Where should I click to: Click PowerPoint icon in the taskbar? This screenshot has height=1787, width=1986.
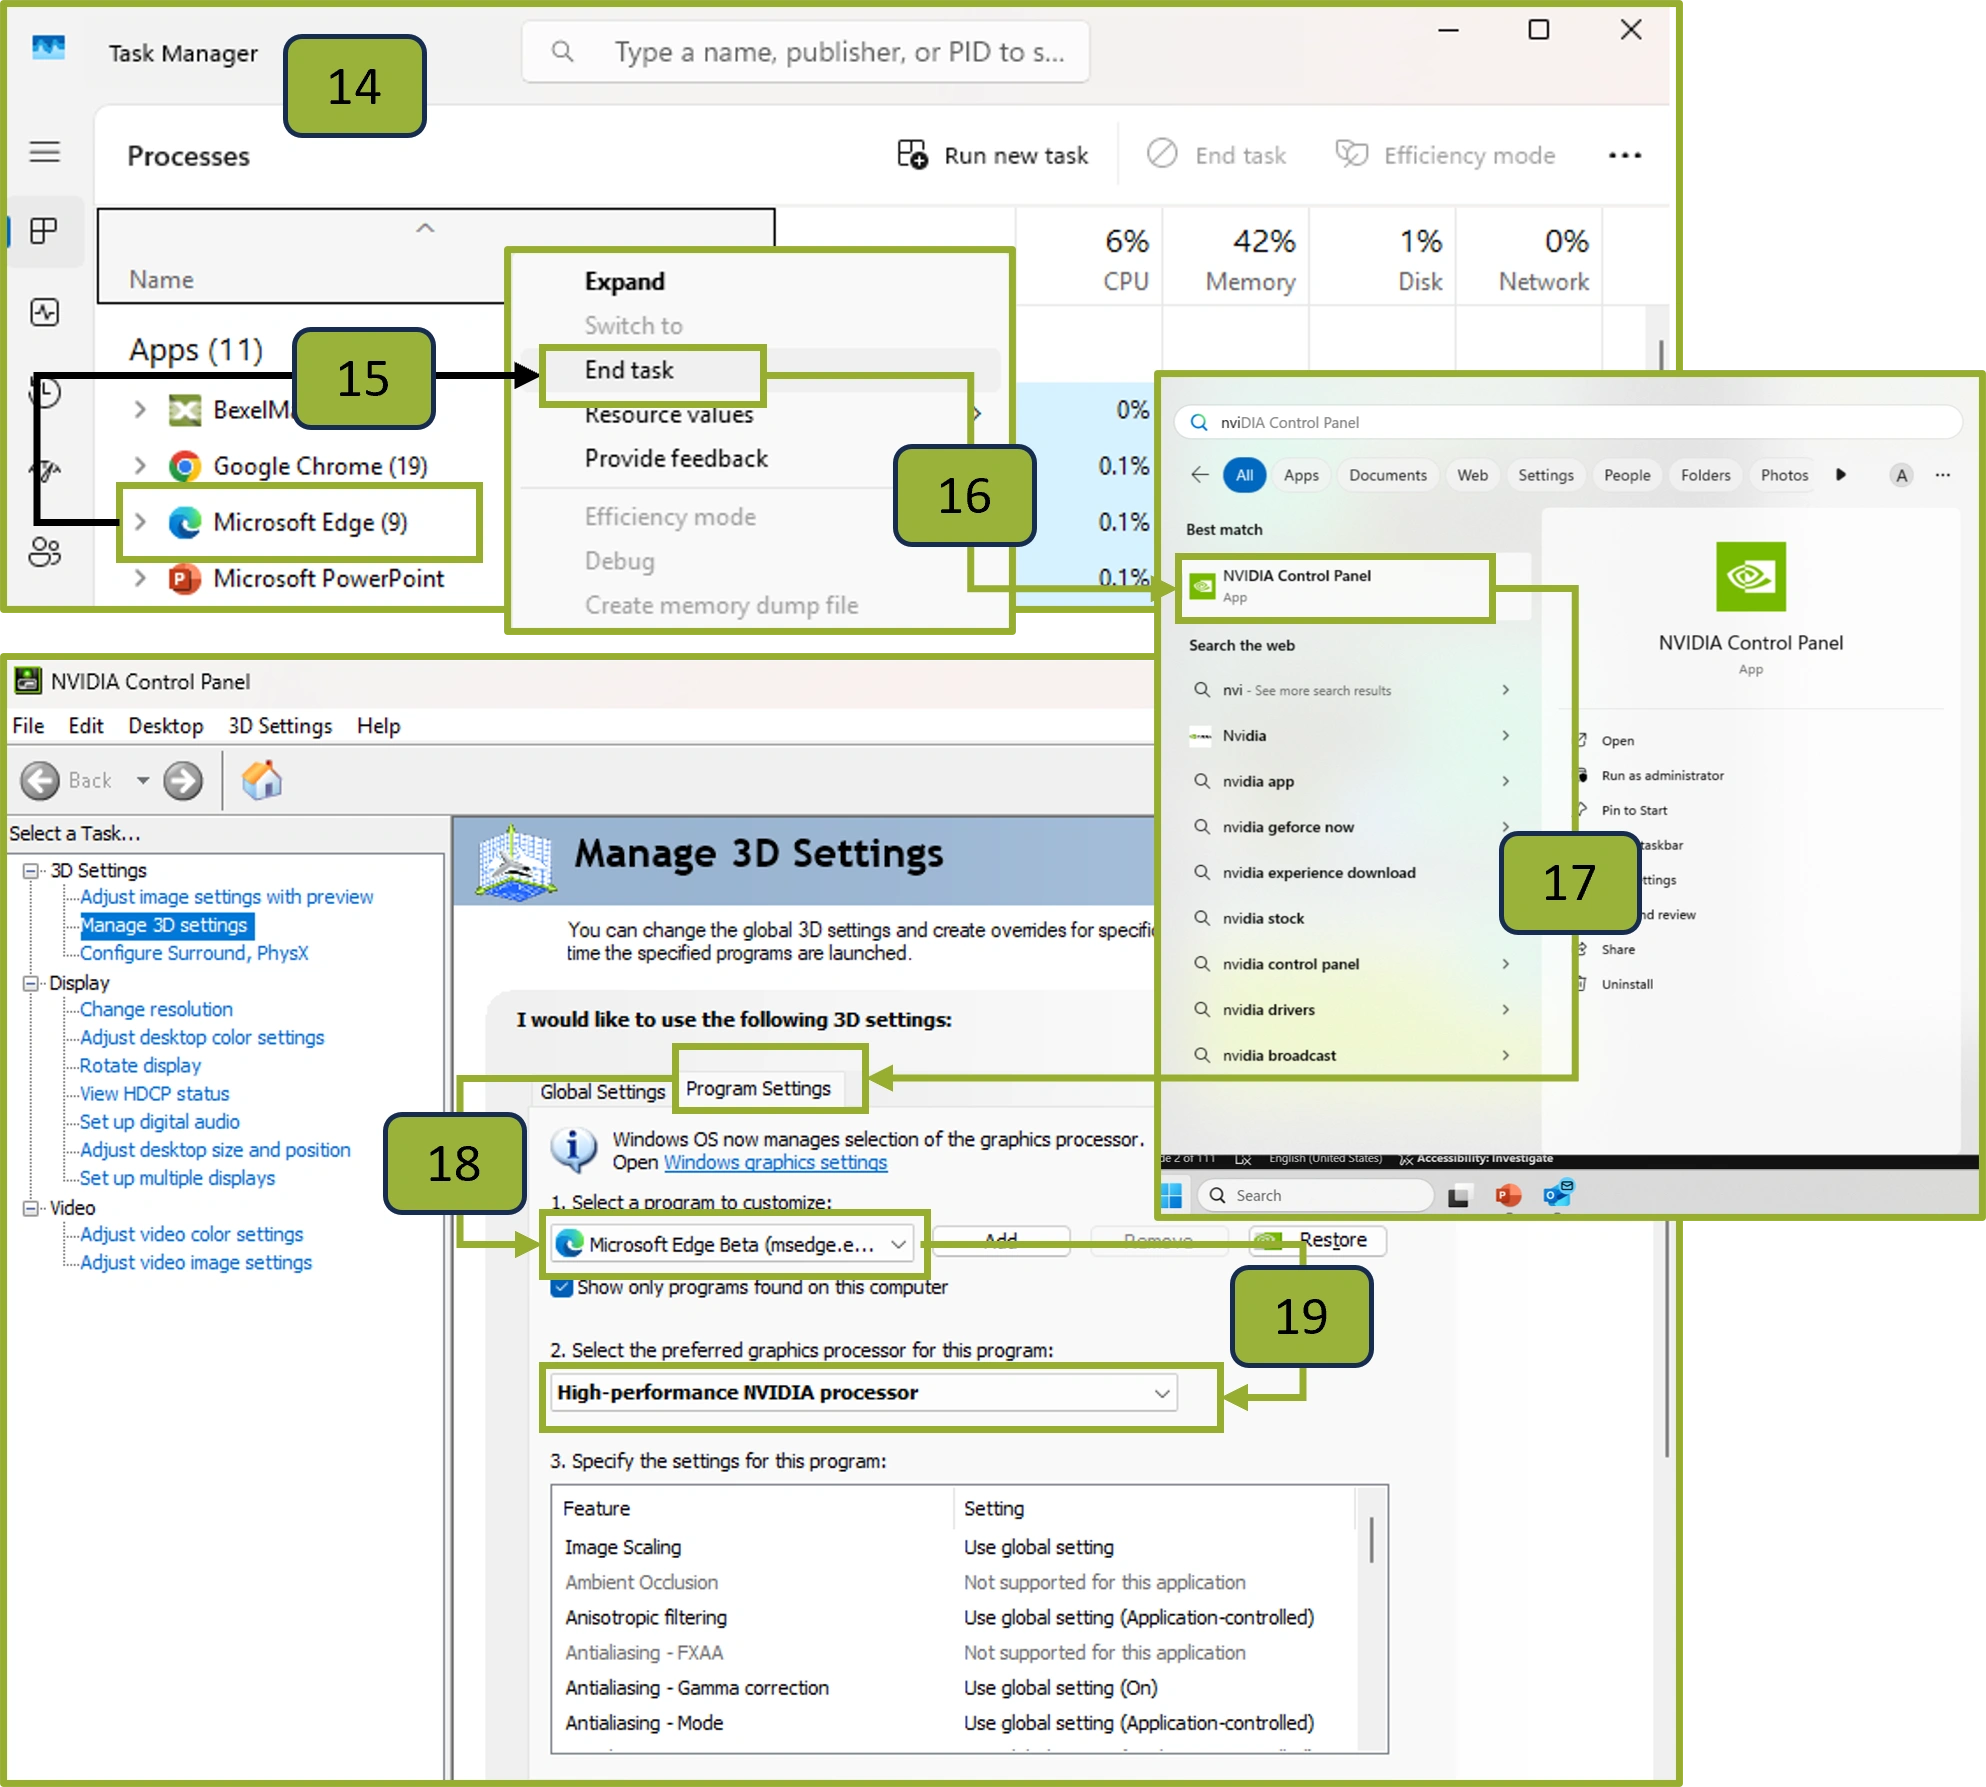pos(1509,1195)
